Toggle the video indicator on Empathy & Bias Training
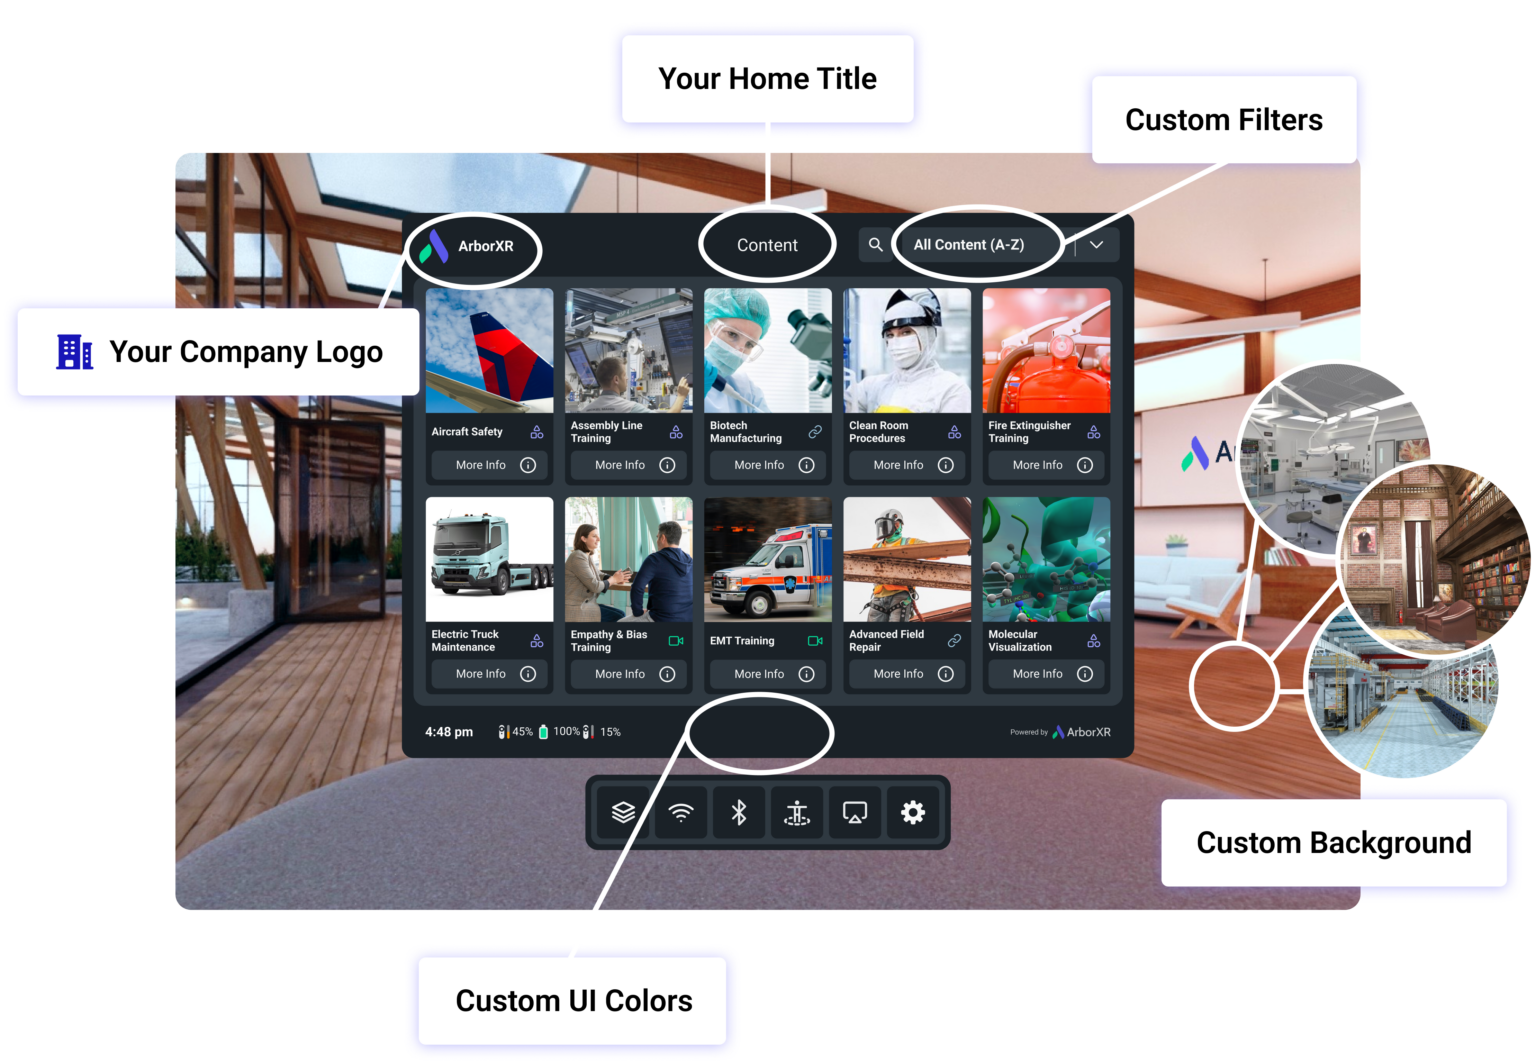This screenshot has width=1536, height=1063. [x=675, y=640]
